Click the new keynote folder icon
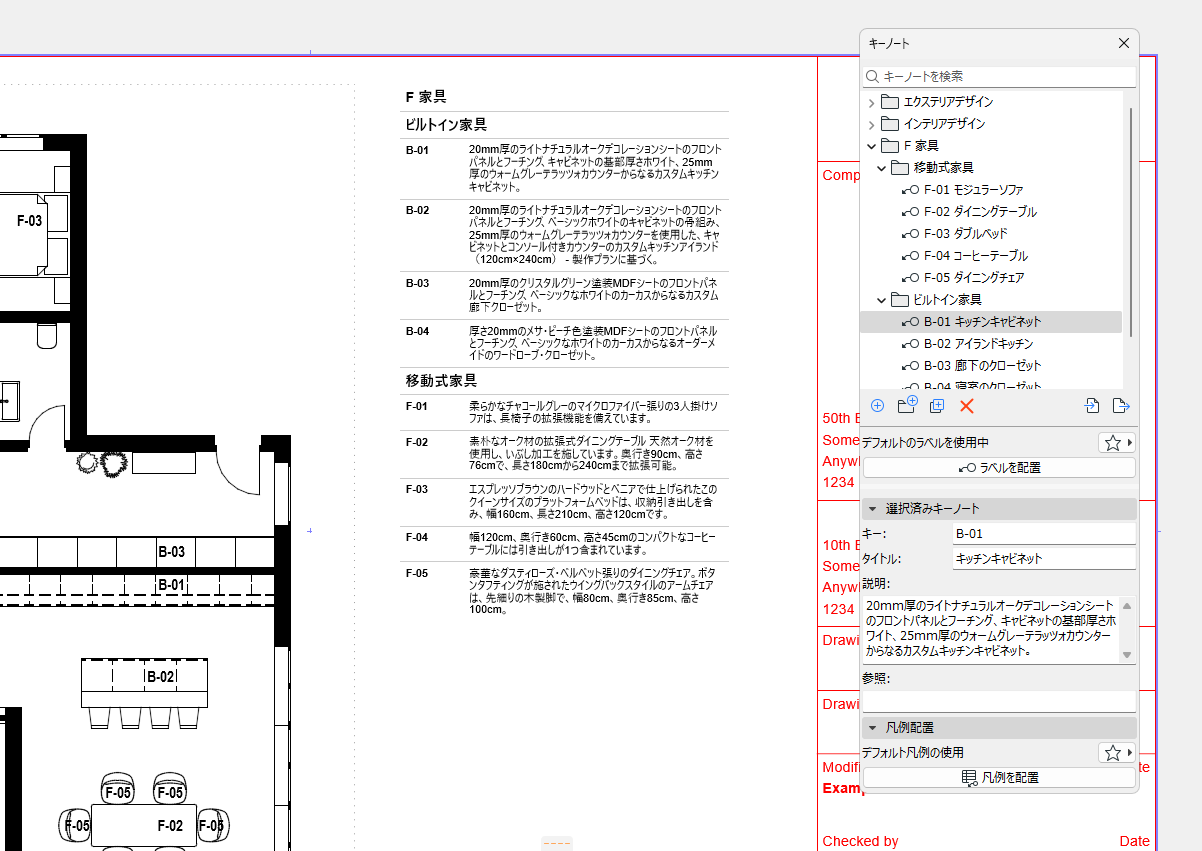 point(908,405)
